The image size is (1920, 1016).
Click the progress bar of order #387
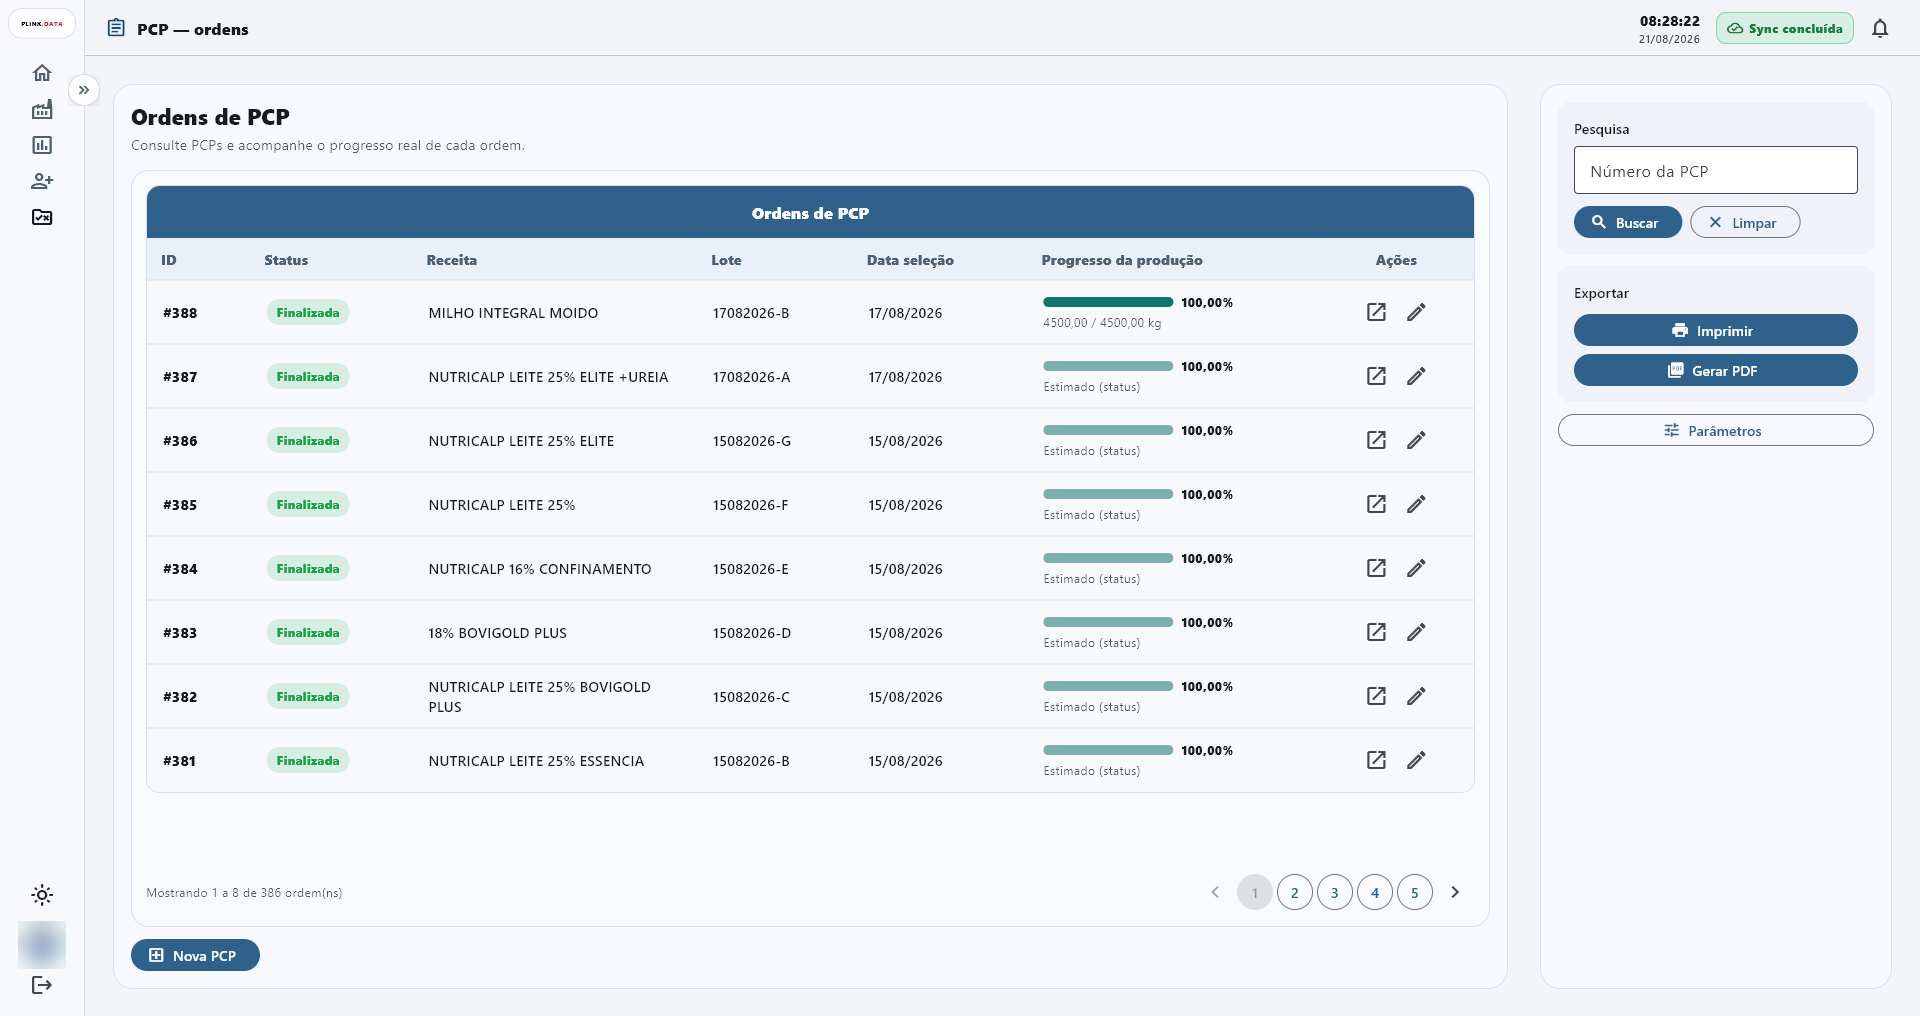[x=1108, y=366]
